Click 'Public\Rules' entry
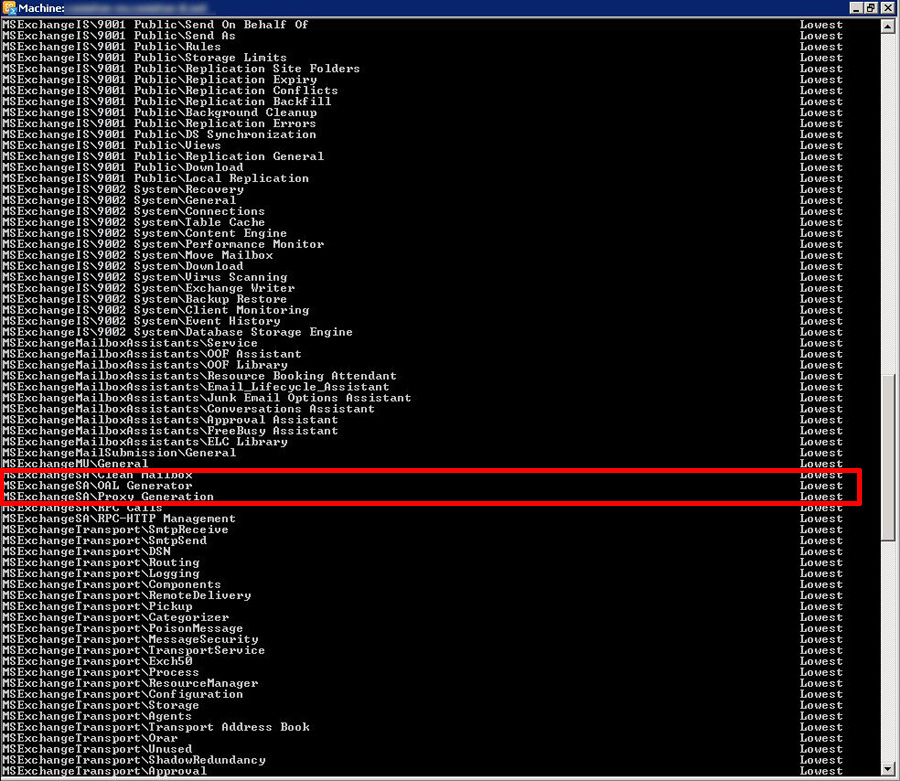900x781 pixels. tap(422, 46)
